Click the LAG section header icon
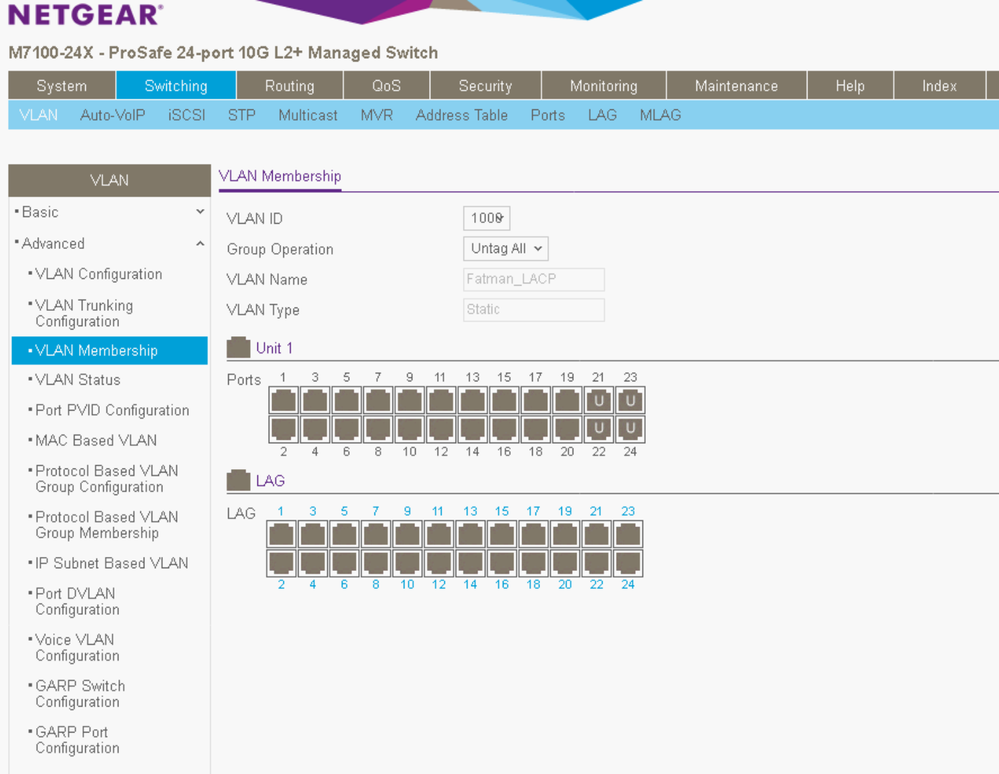The image size is (999, 774). tap(238, 480)
